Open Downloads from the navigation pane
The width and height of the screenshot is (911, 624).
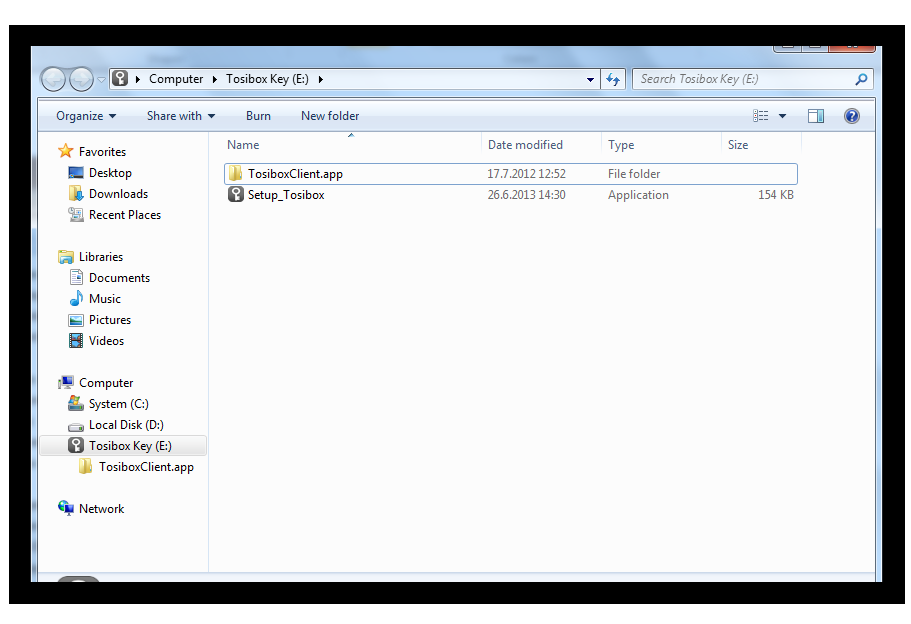click(119, 193)
